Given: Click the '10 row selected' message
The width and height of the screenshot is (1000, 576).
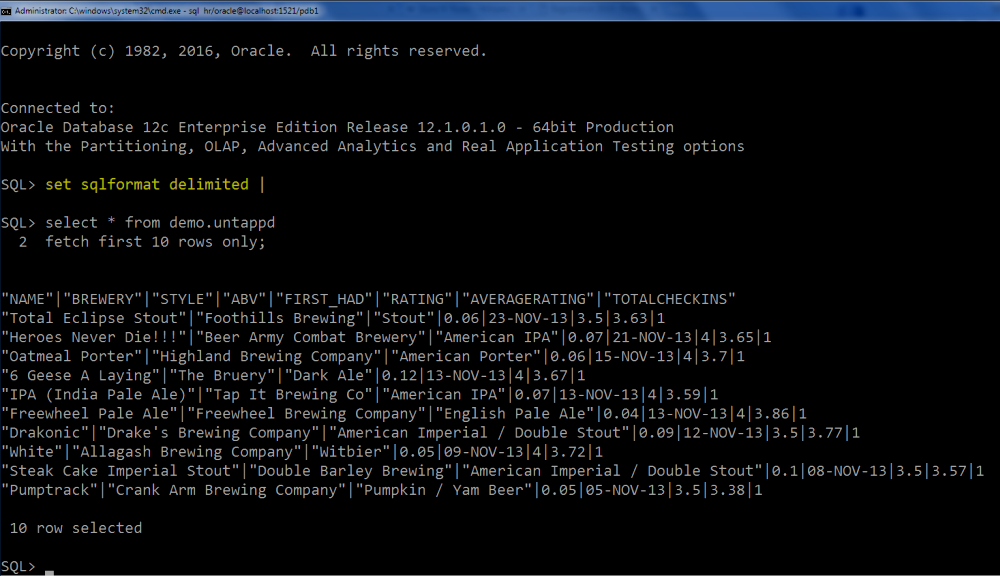Looking at the screenshot, I should (76, 528).
